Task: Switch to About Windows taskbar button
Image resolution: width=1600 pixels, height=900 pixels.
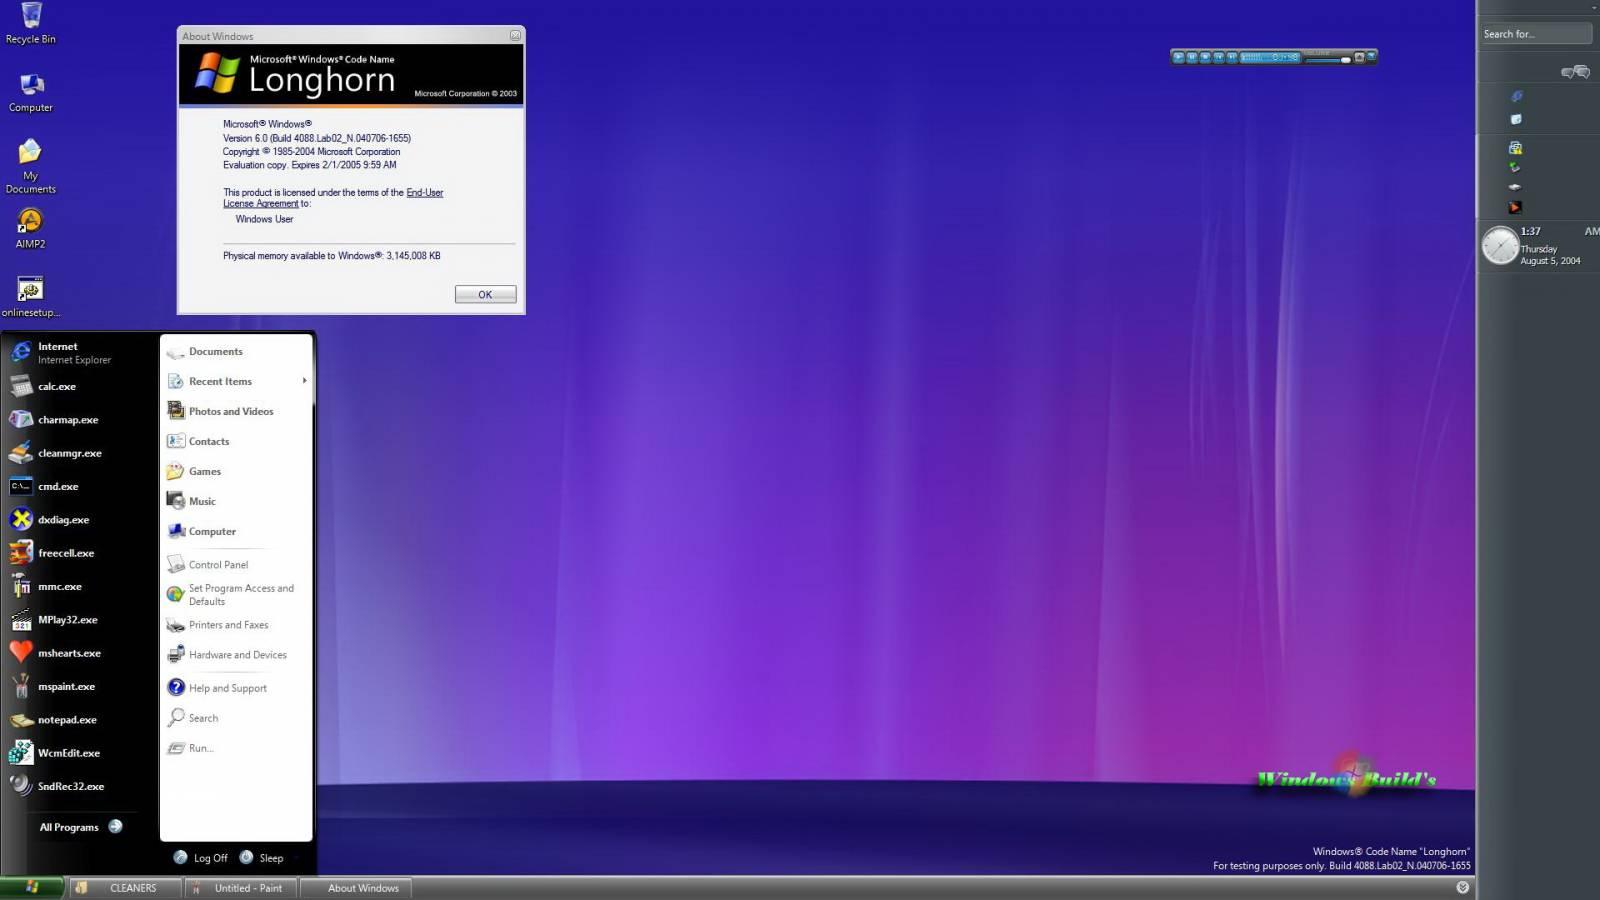Action: (x=355, y=888)
